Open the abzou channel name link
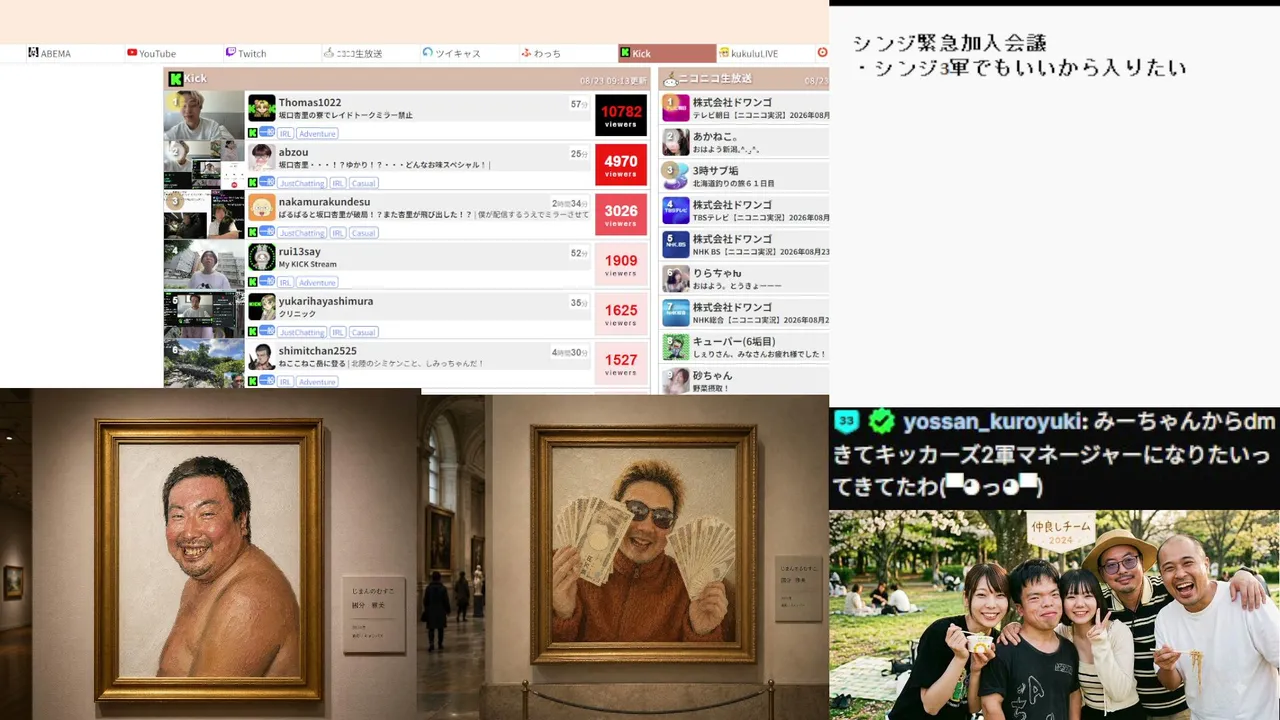Viewport: 1280px width, 720px height. click(293, 153)
